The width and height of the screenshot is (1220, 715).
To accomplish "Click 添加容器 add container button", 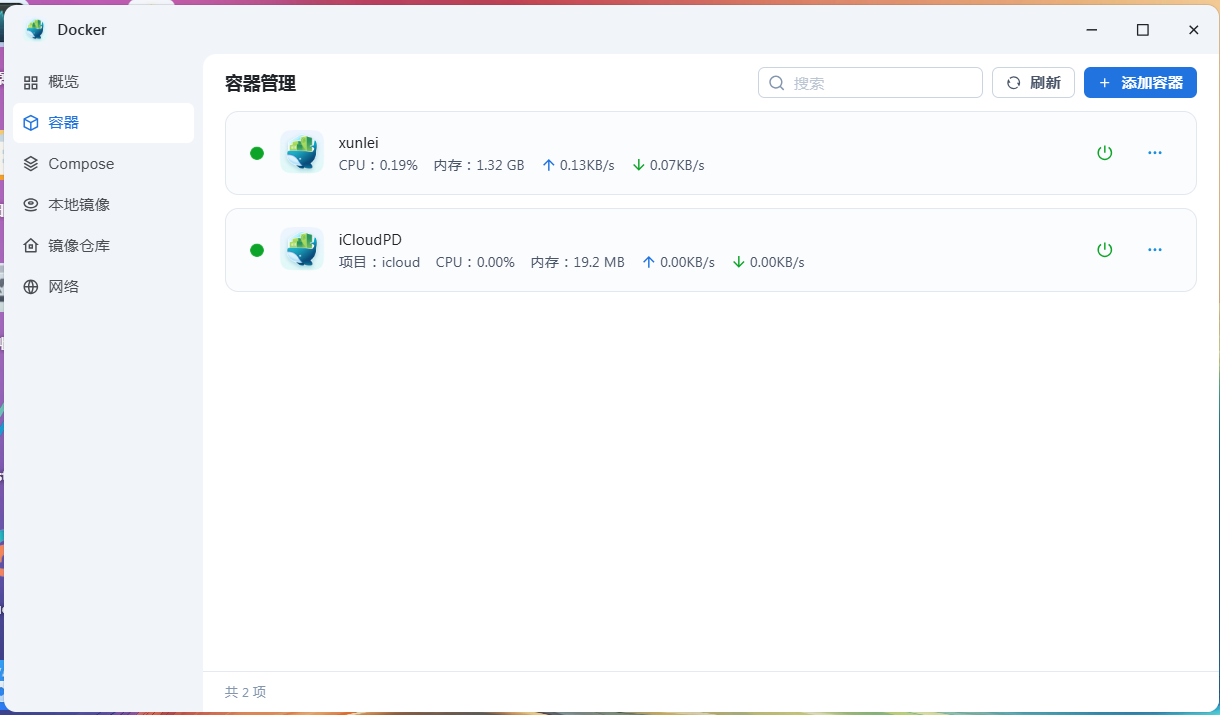I will click(x=1140, y=83).
